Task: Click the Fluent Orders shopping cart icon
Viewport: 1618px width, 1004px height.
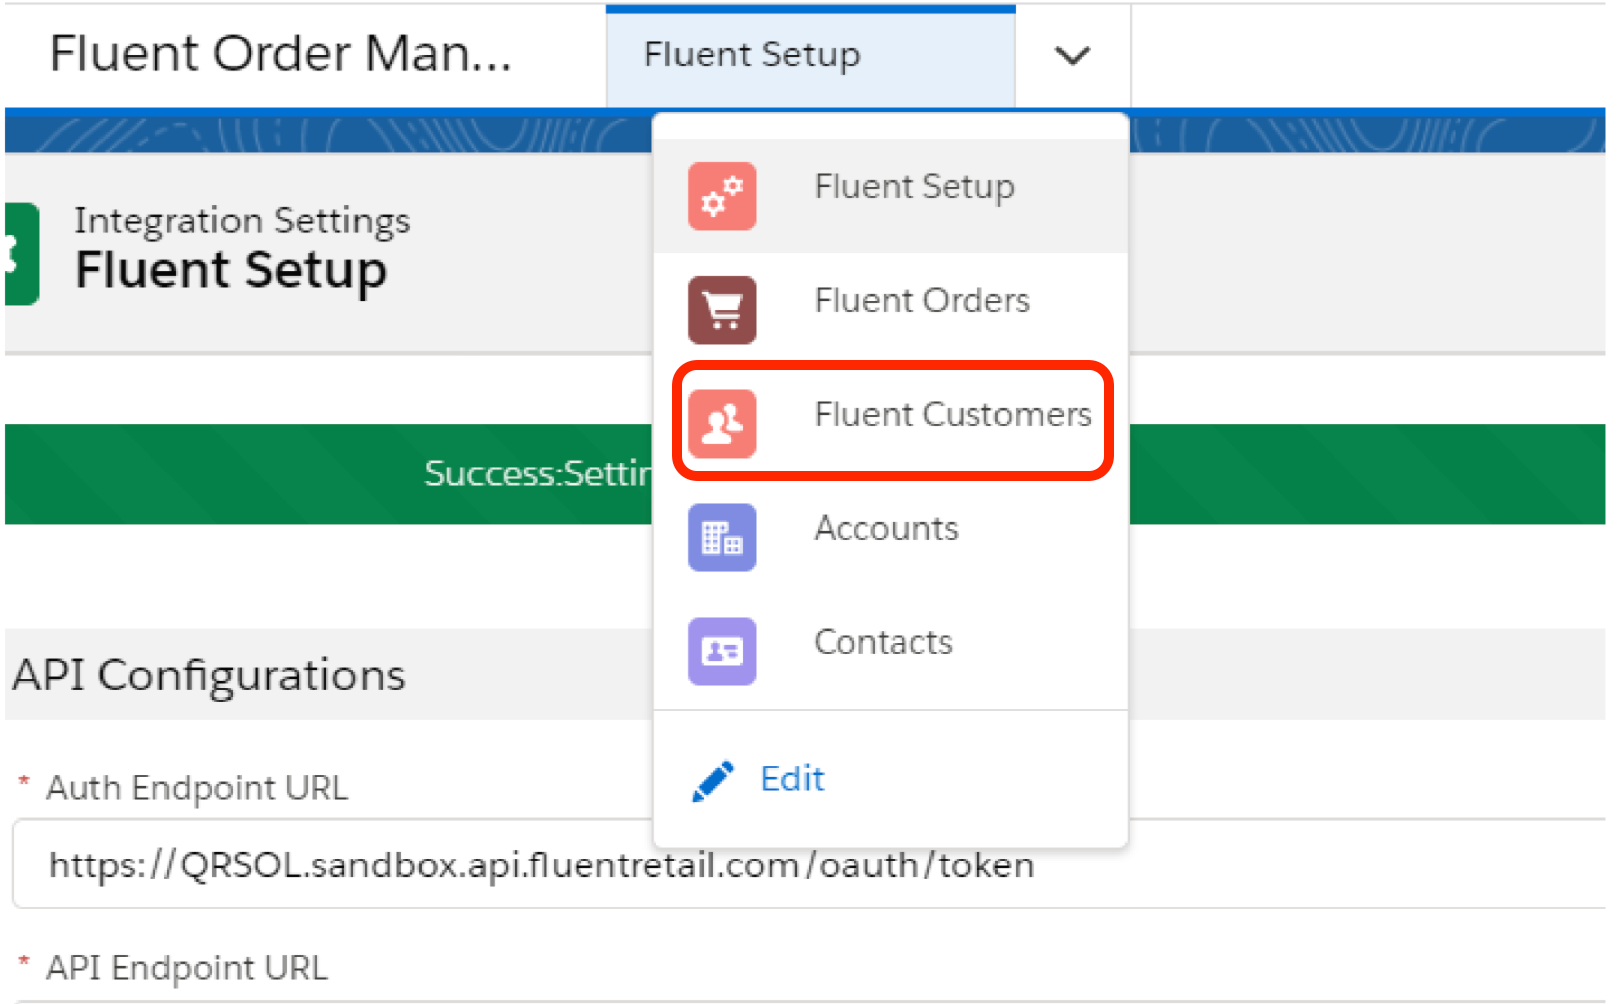Action: click(722, 310)
